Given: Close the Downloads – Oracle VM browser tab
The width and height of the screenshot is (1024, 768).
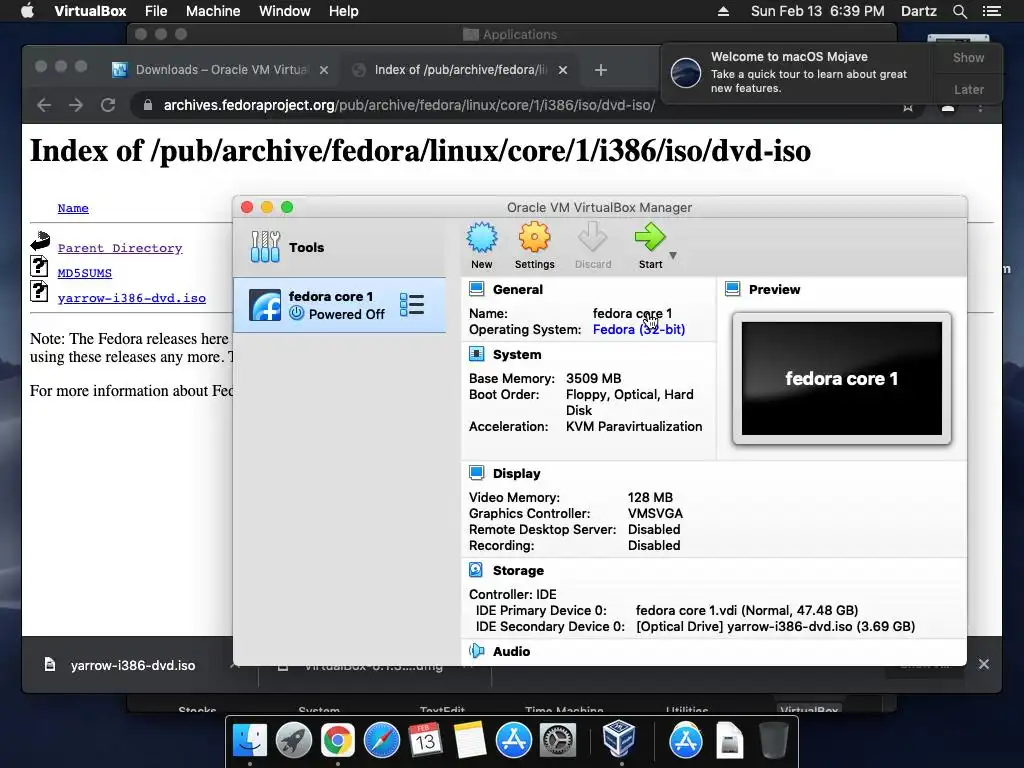Looking at the screenshot, I should coord(324,70).
